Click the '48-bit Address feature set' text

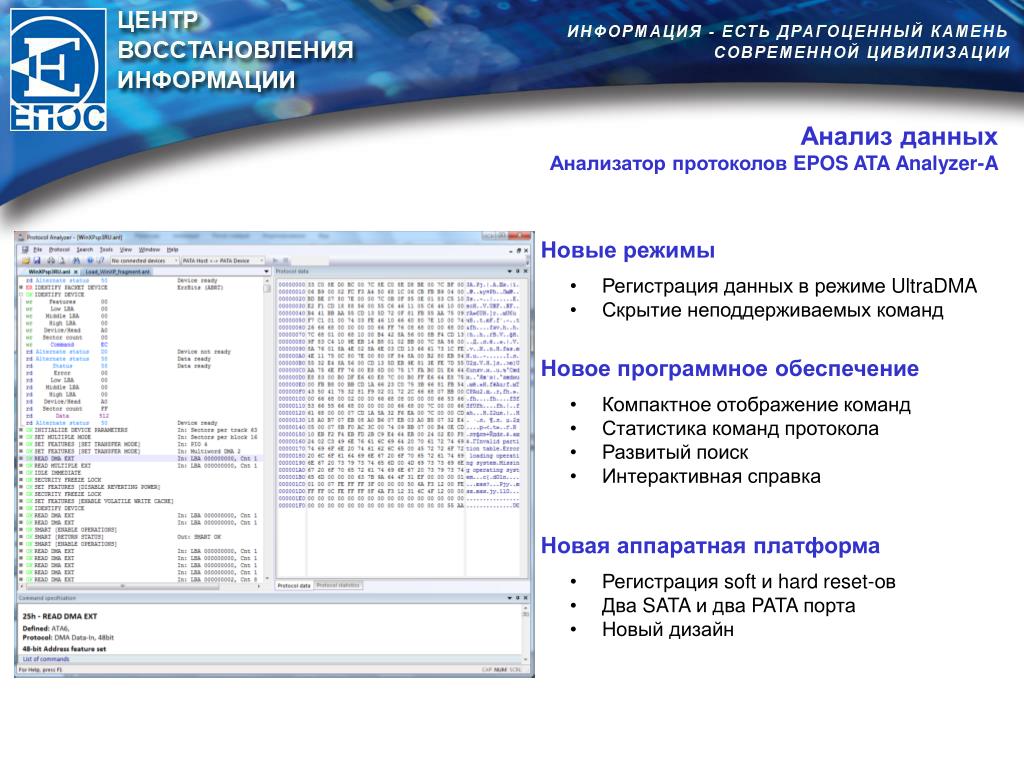coord(64,649)
